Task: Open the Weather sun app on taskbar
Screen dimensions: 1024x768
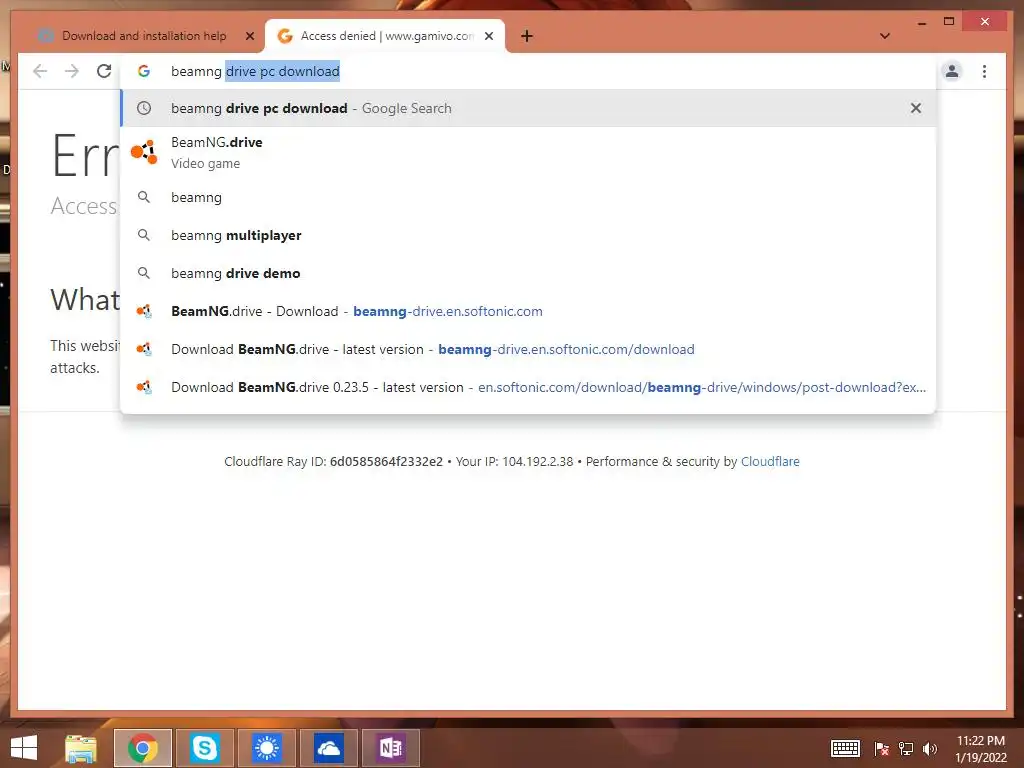Action: pyautogui.click(x=266, y=748)
